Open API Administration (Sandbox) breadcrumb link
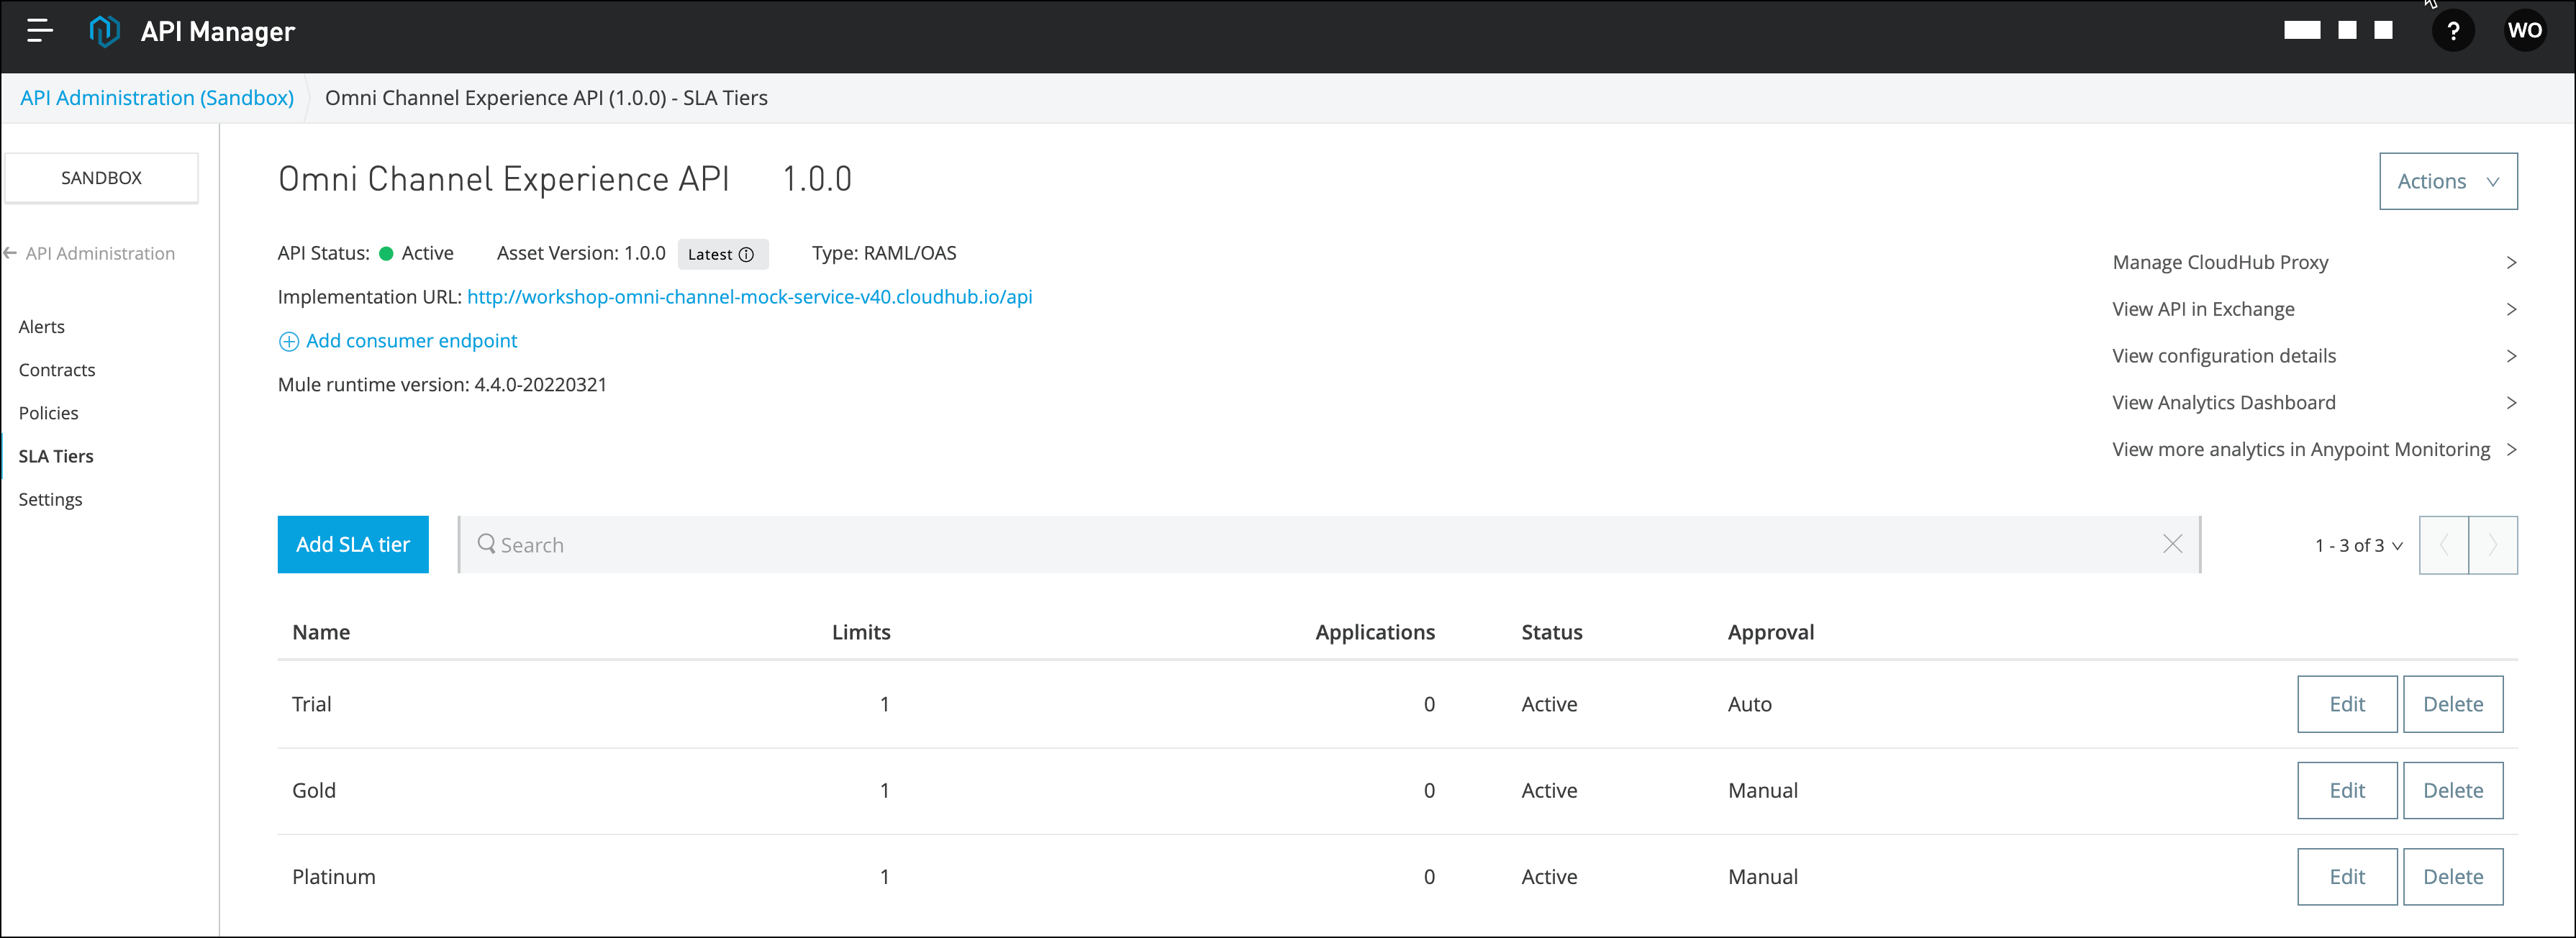 (157, 98)
